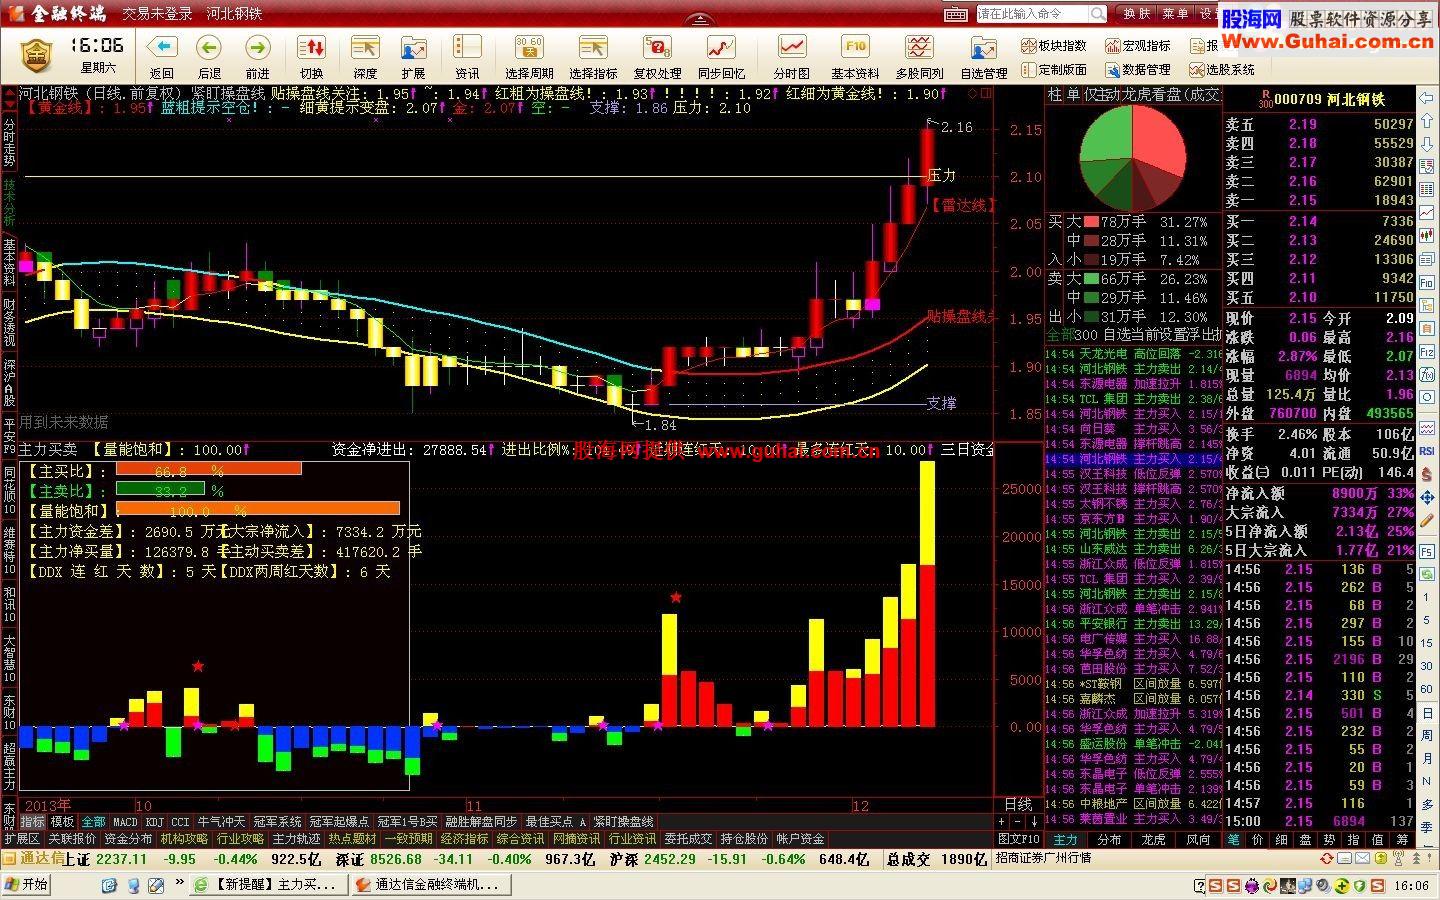
Task: Switch to the 风向 panel tab
Action: tap(1198, 840)
